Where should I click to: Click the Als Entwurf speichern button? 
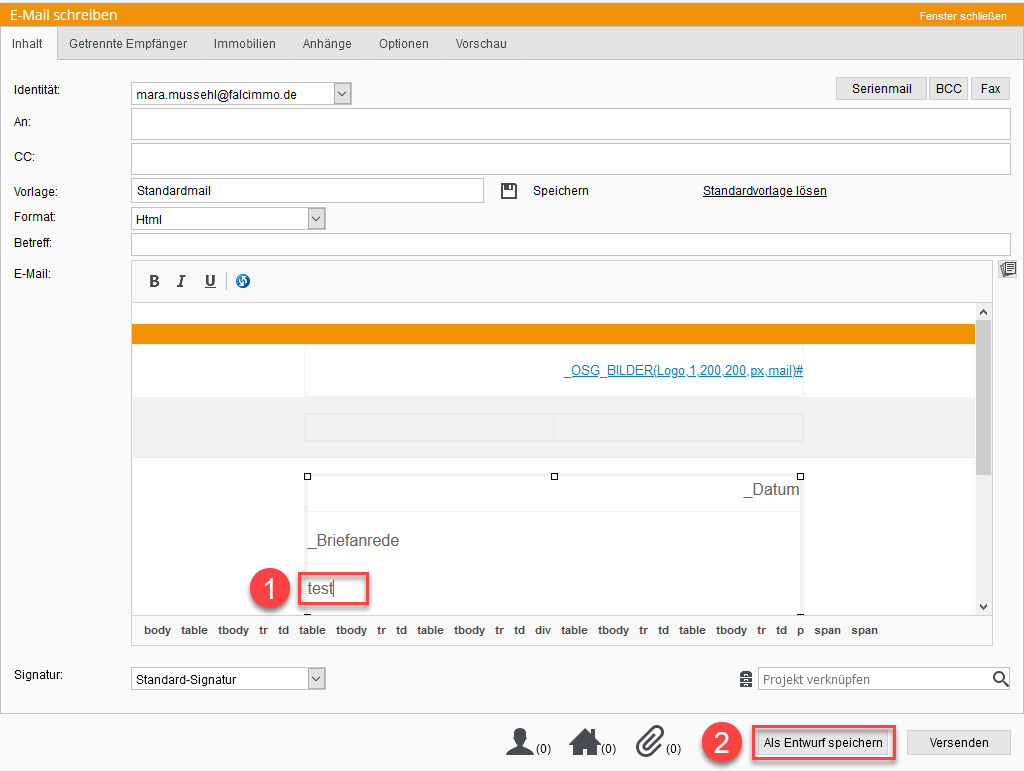(823, 743)
